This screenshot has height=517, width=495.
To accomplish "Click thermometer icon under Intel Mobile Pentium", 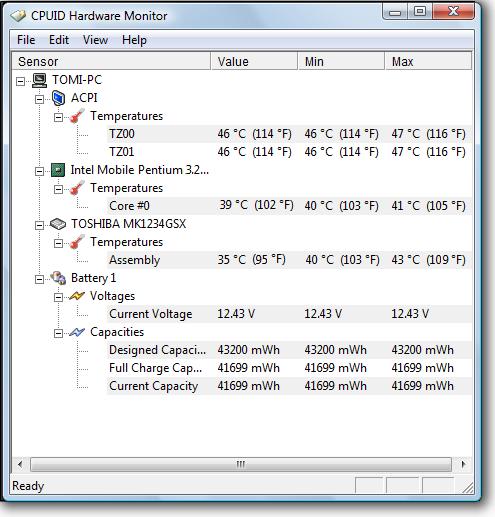I will [77, 188].
